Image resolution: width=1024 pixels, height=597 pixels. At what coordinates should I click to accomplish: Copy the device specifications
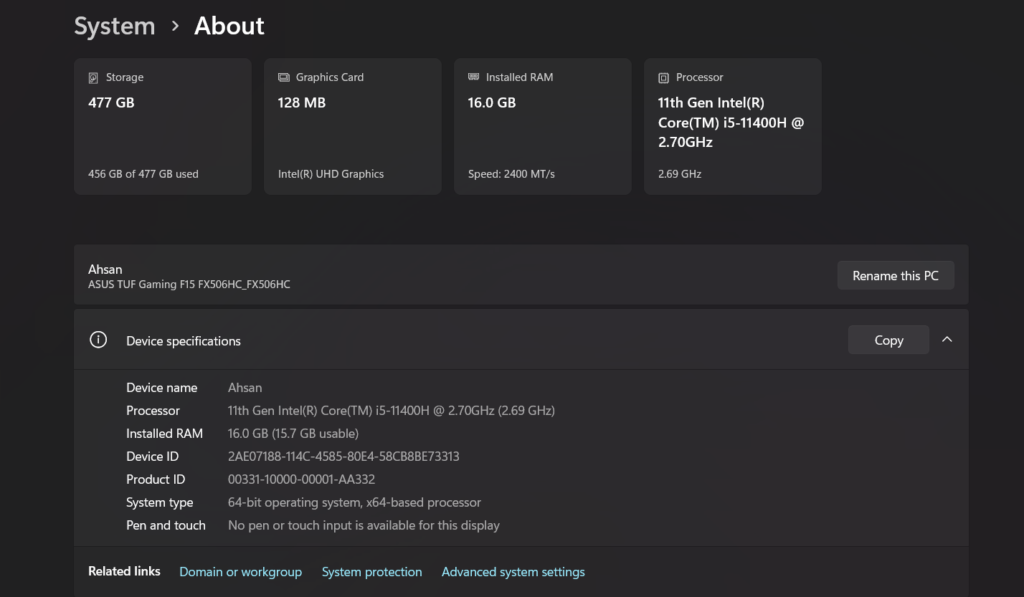click(888, 340)
